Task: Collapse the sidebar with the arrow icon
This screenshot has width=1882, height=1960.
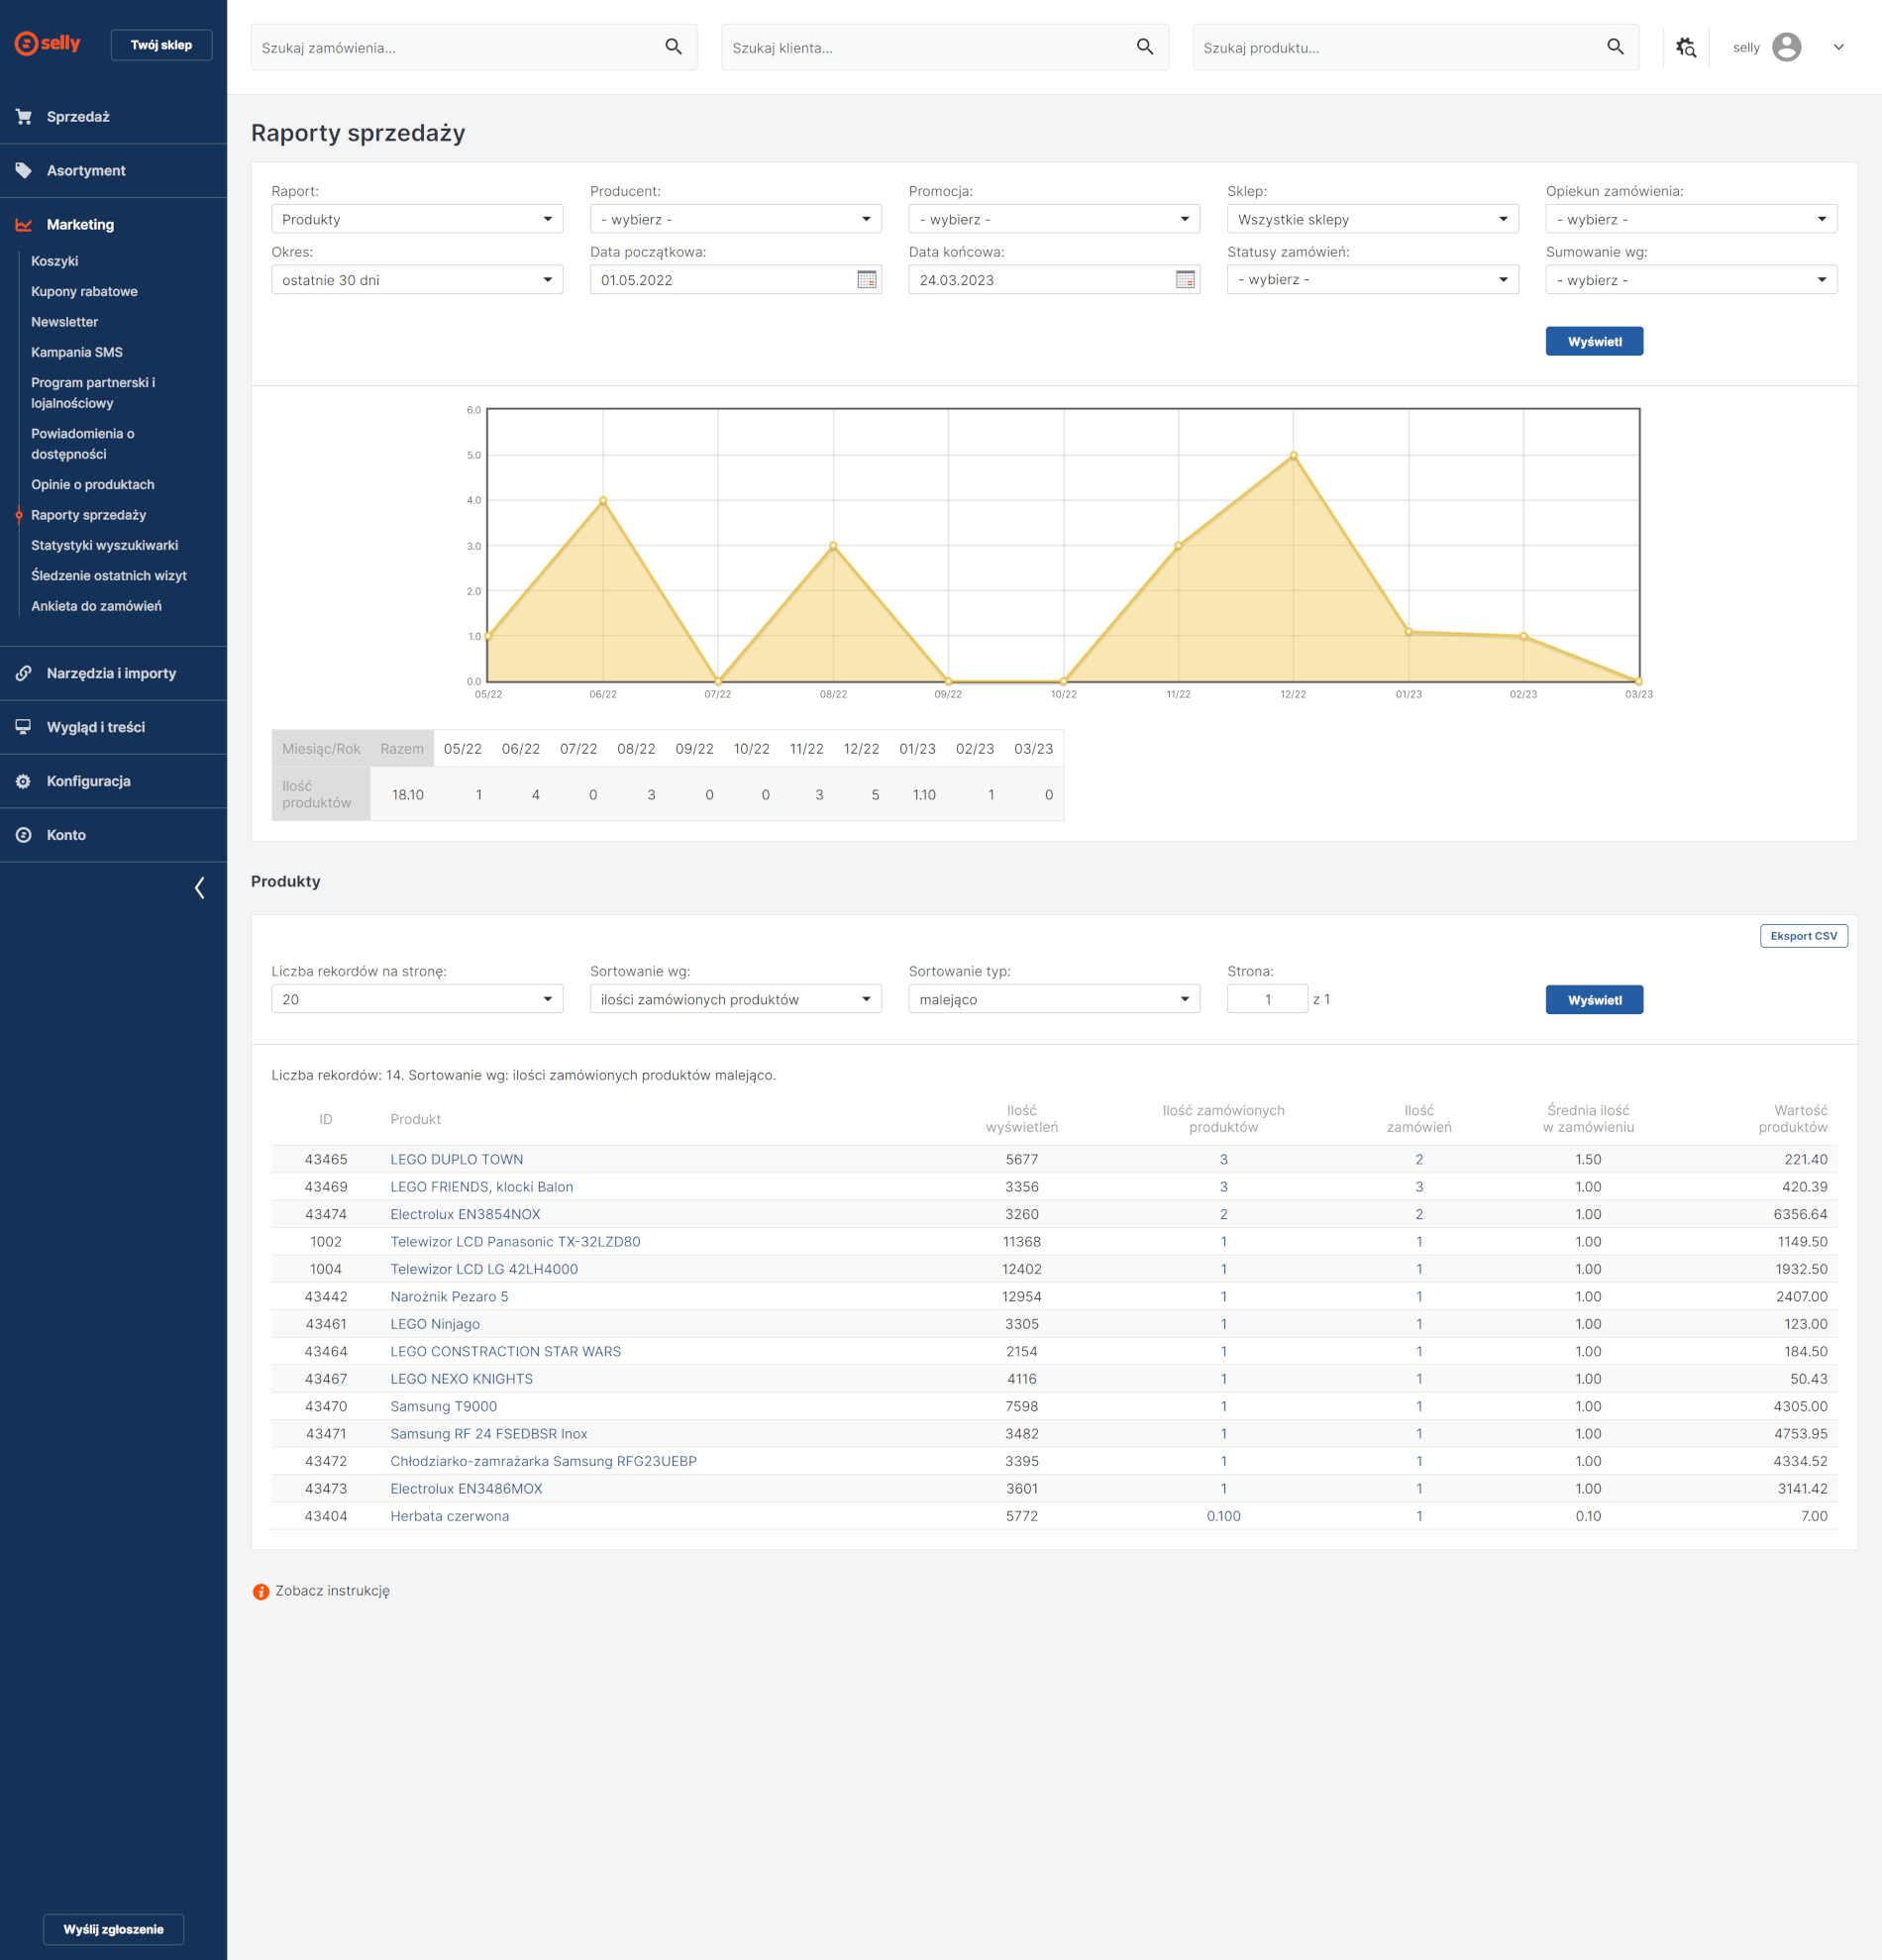Action: 200,888
